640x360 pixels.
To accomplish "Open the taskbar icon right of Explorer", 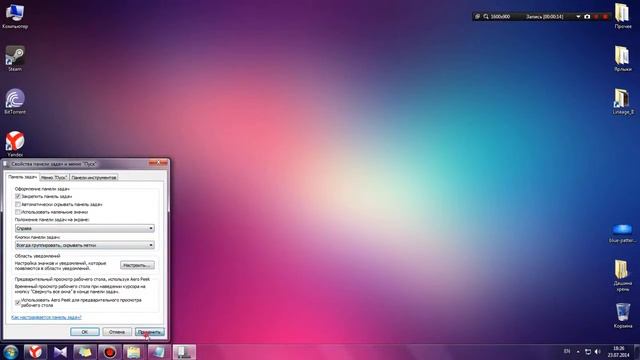I will click(159, 352).
